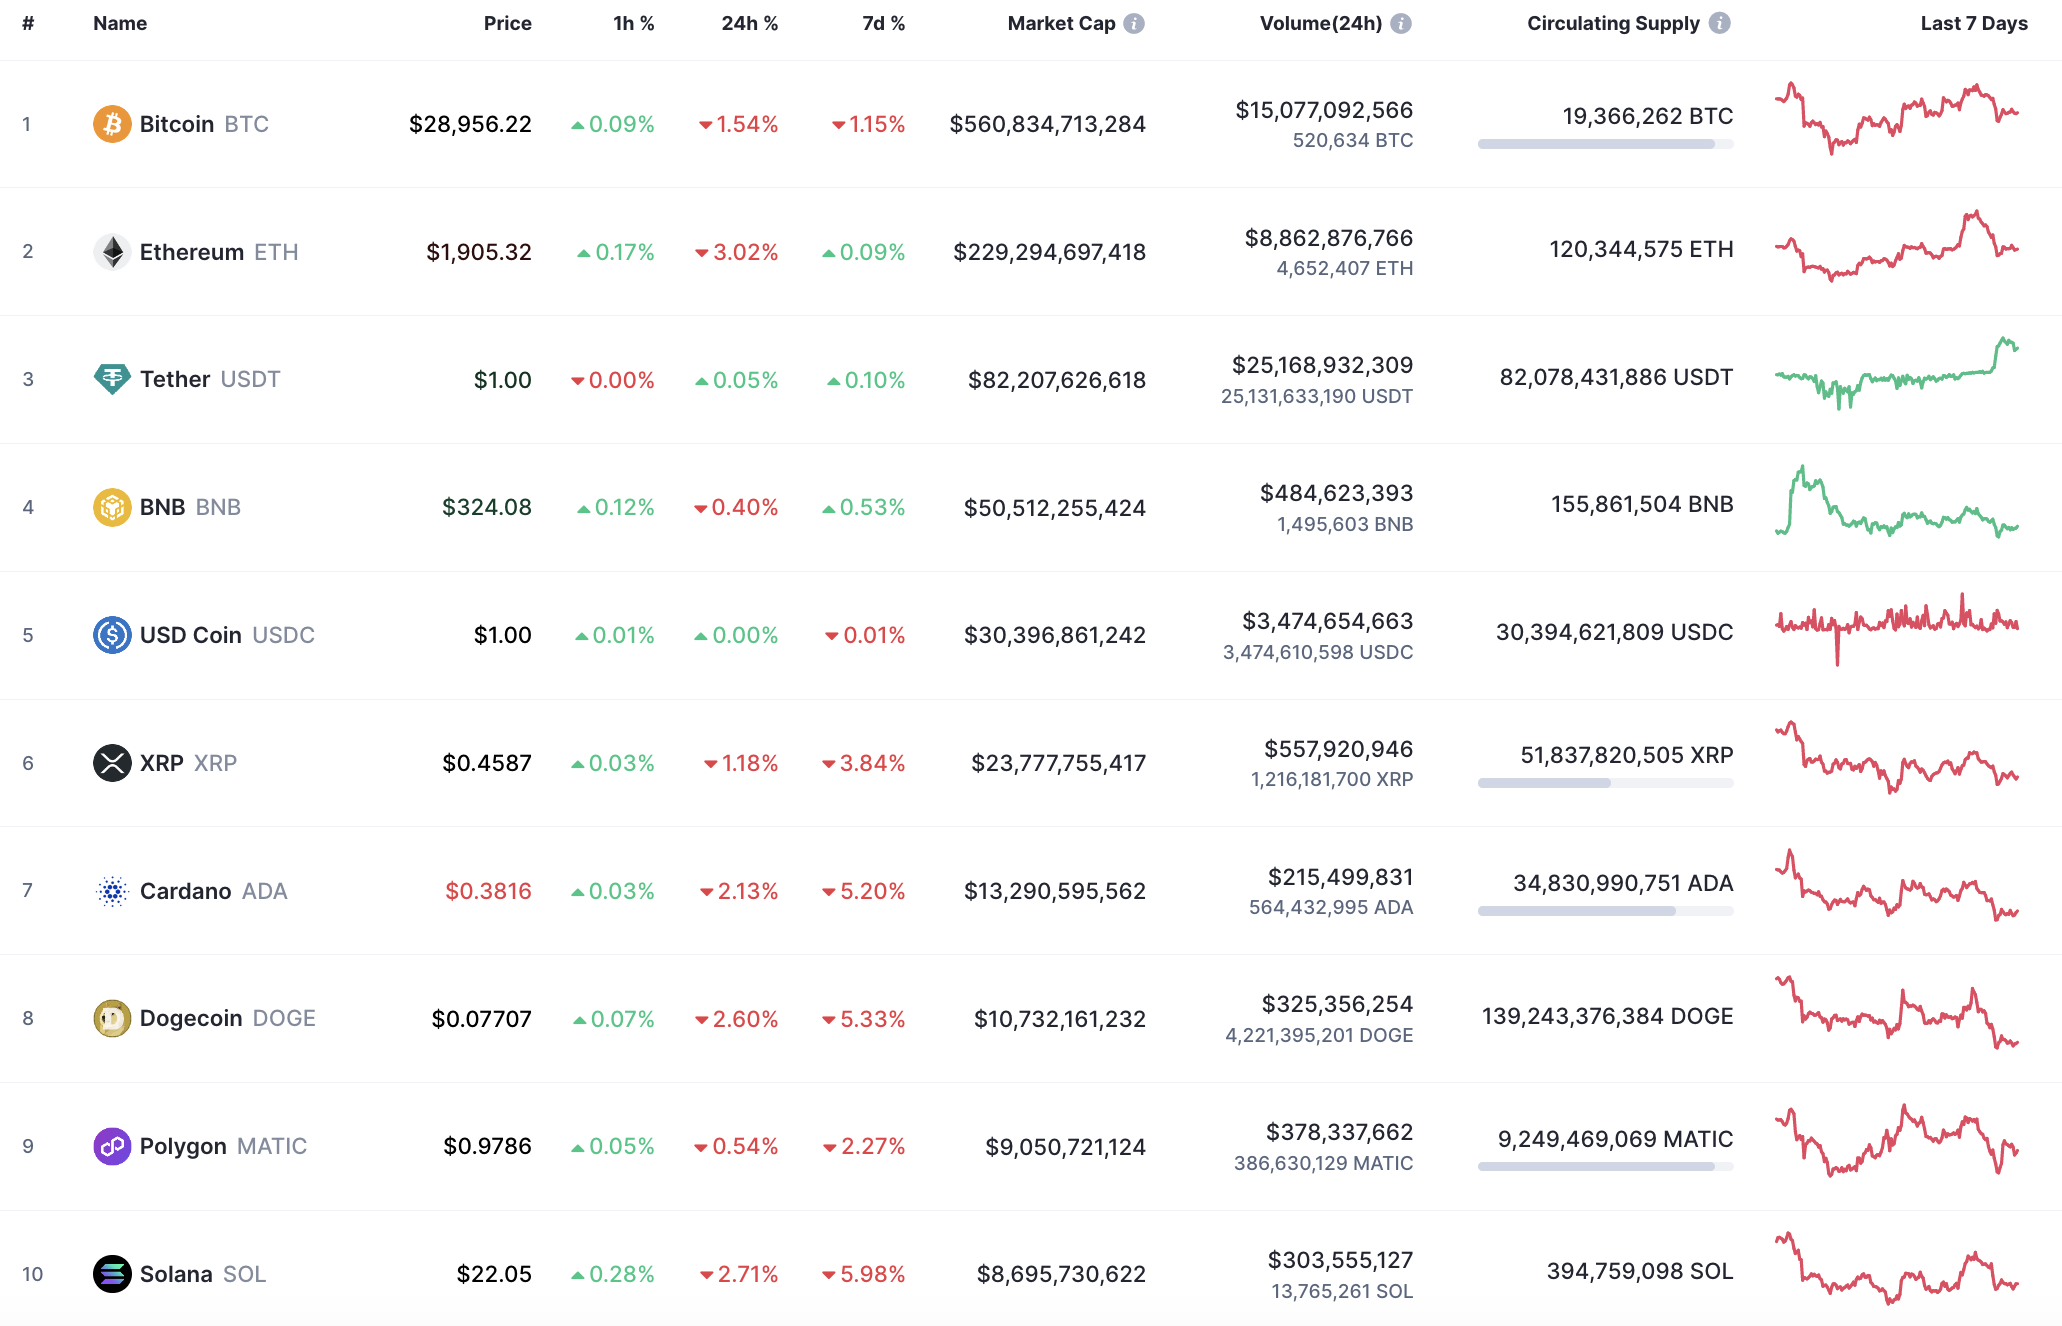Click the Dogecoin DOGE logo icon
Image resolution: width=2062 pixels, height=1326 pixels.
113,1018
